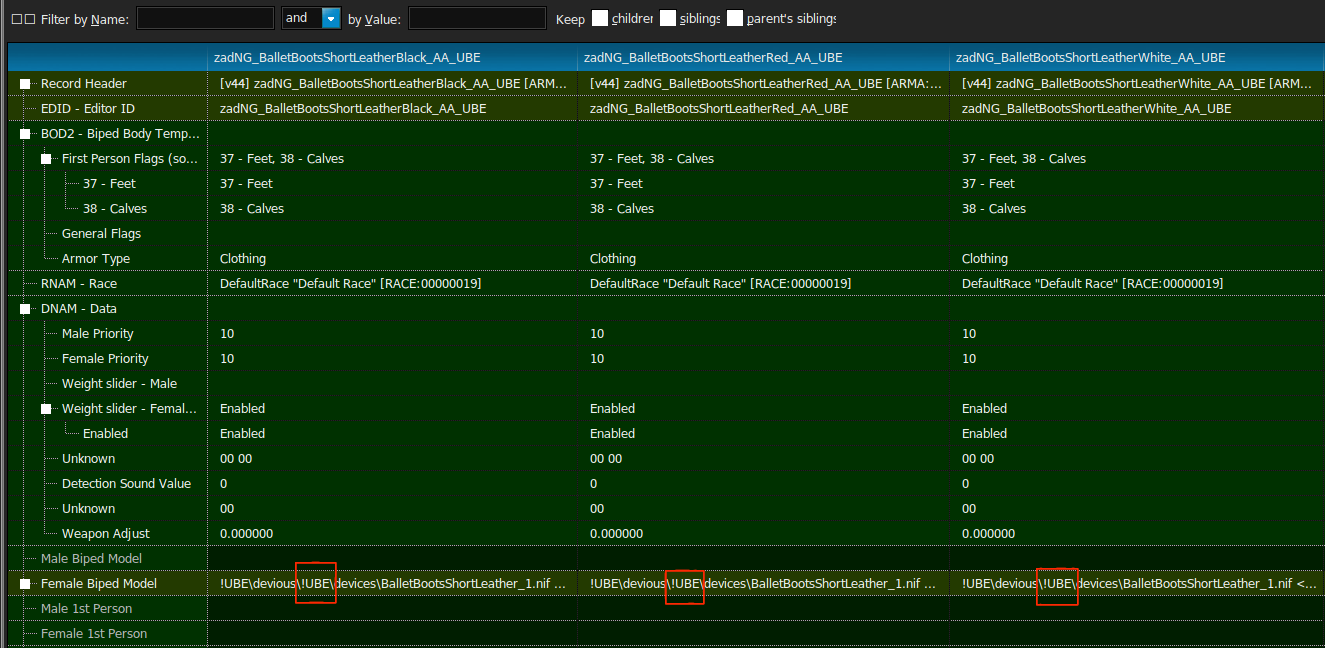Enable the Keep children checkbox

pos(600,18)
